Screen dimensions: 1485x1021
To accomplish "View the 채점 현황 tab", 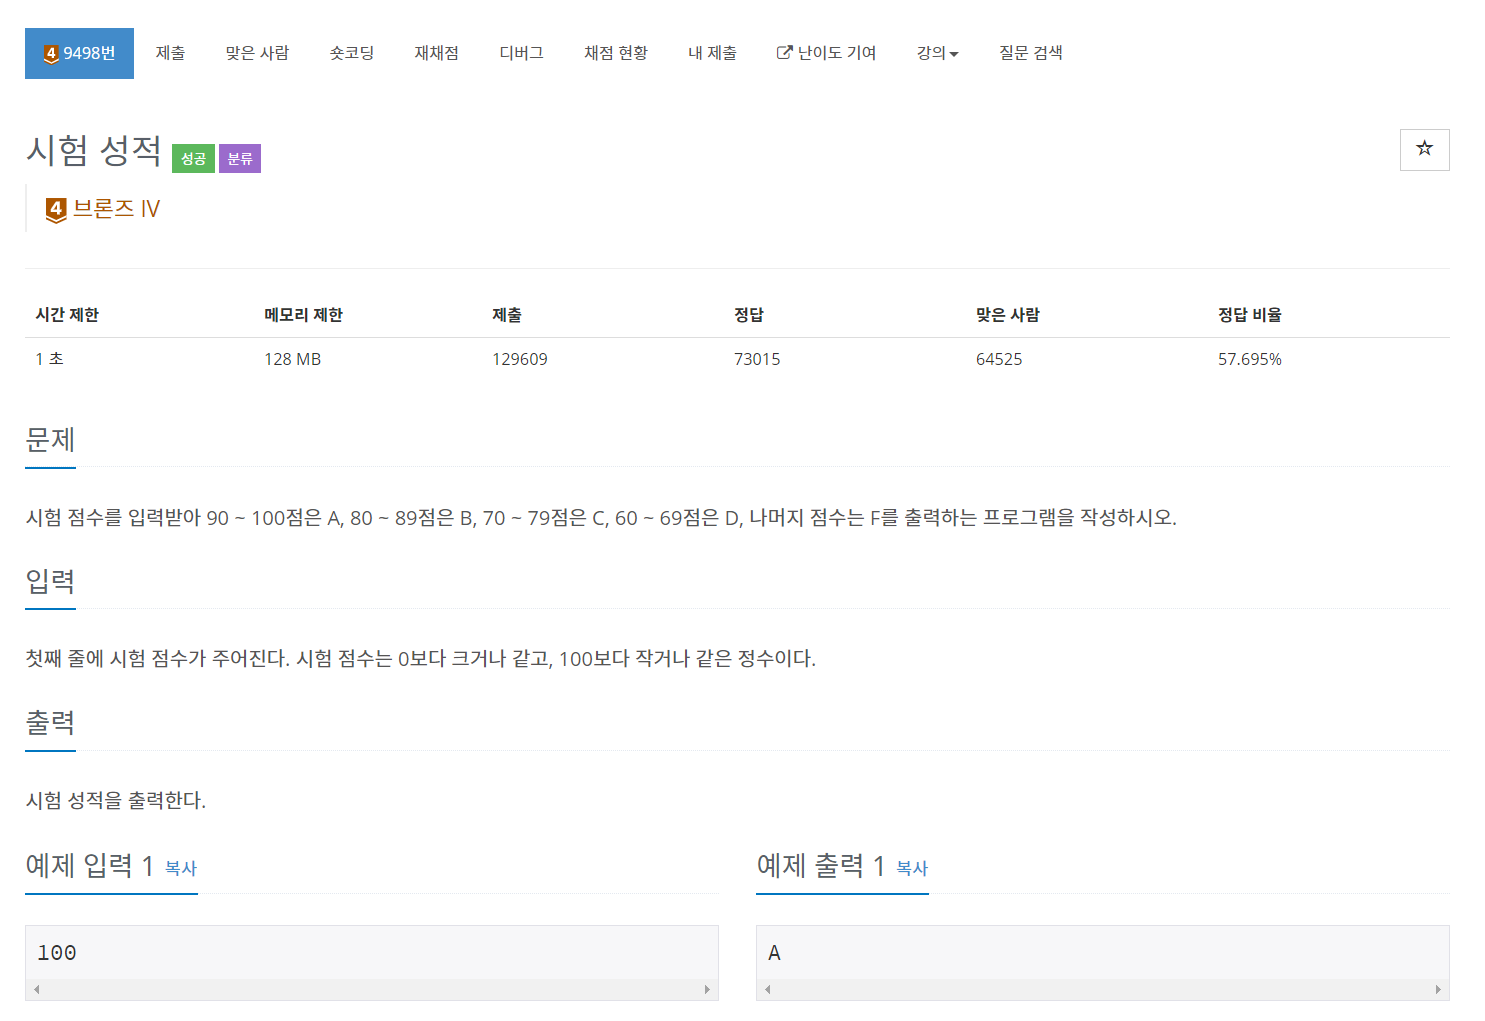I will point(616,53).
